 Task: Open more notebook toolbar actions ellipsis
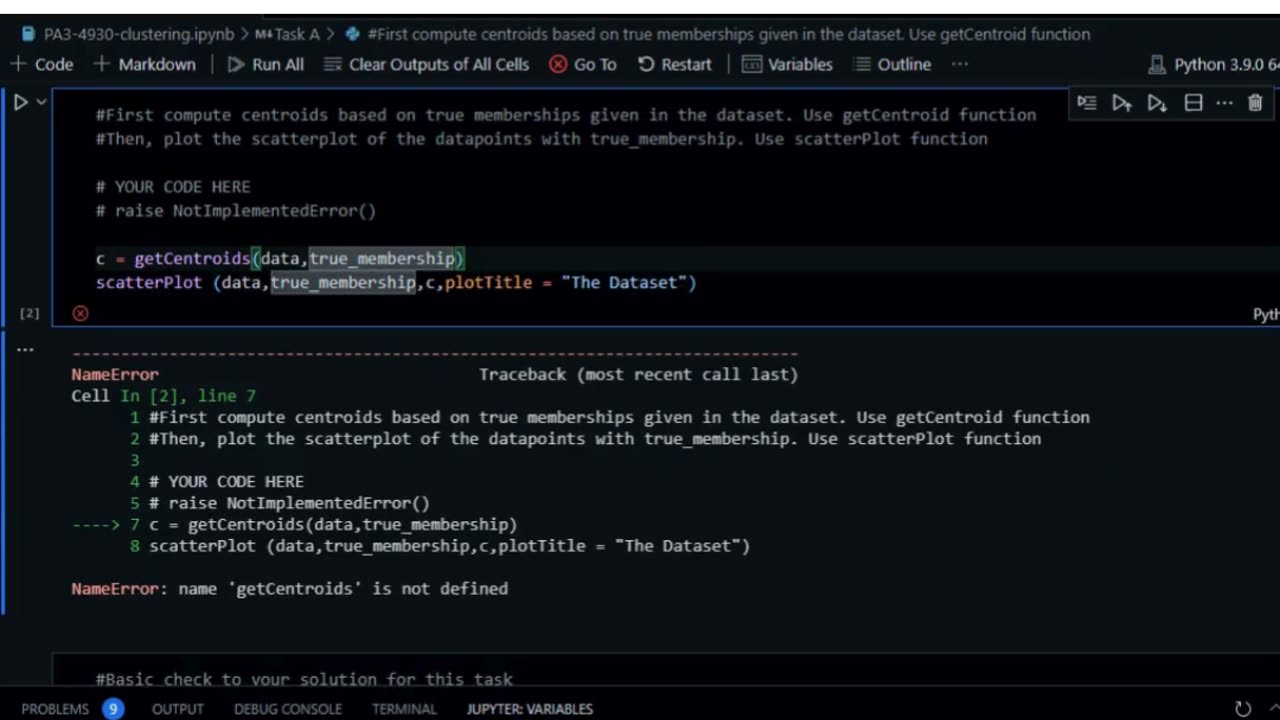point(960,64)
